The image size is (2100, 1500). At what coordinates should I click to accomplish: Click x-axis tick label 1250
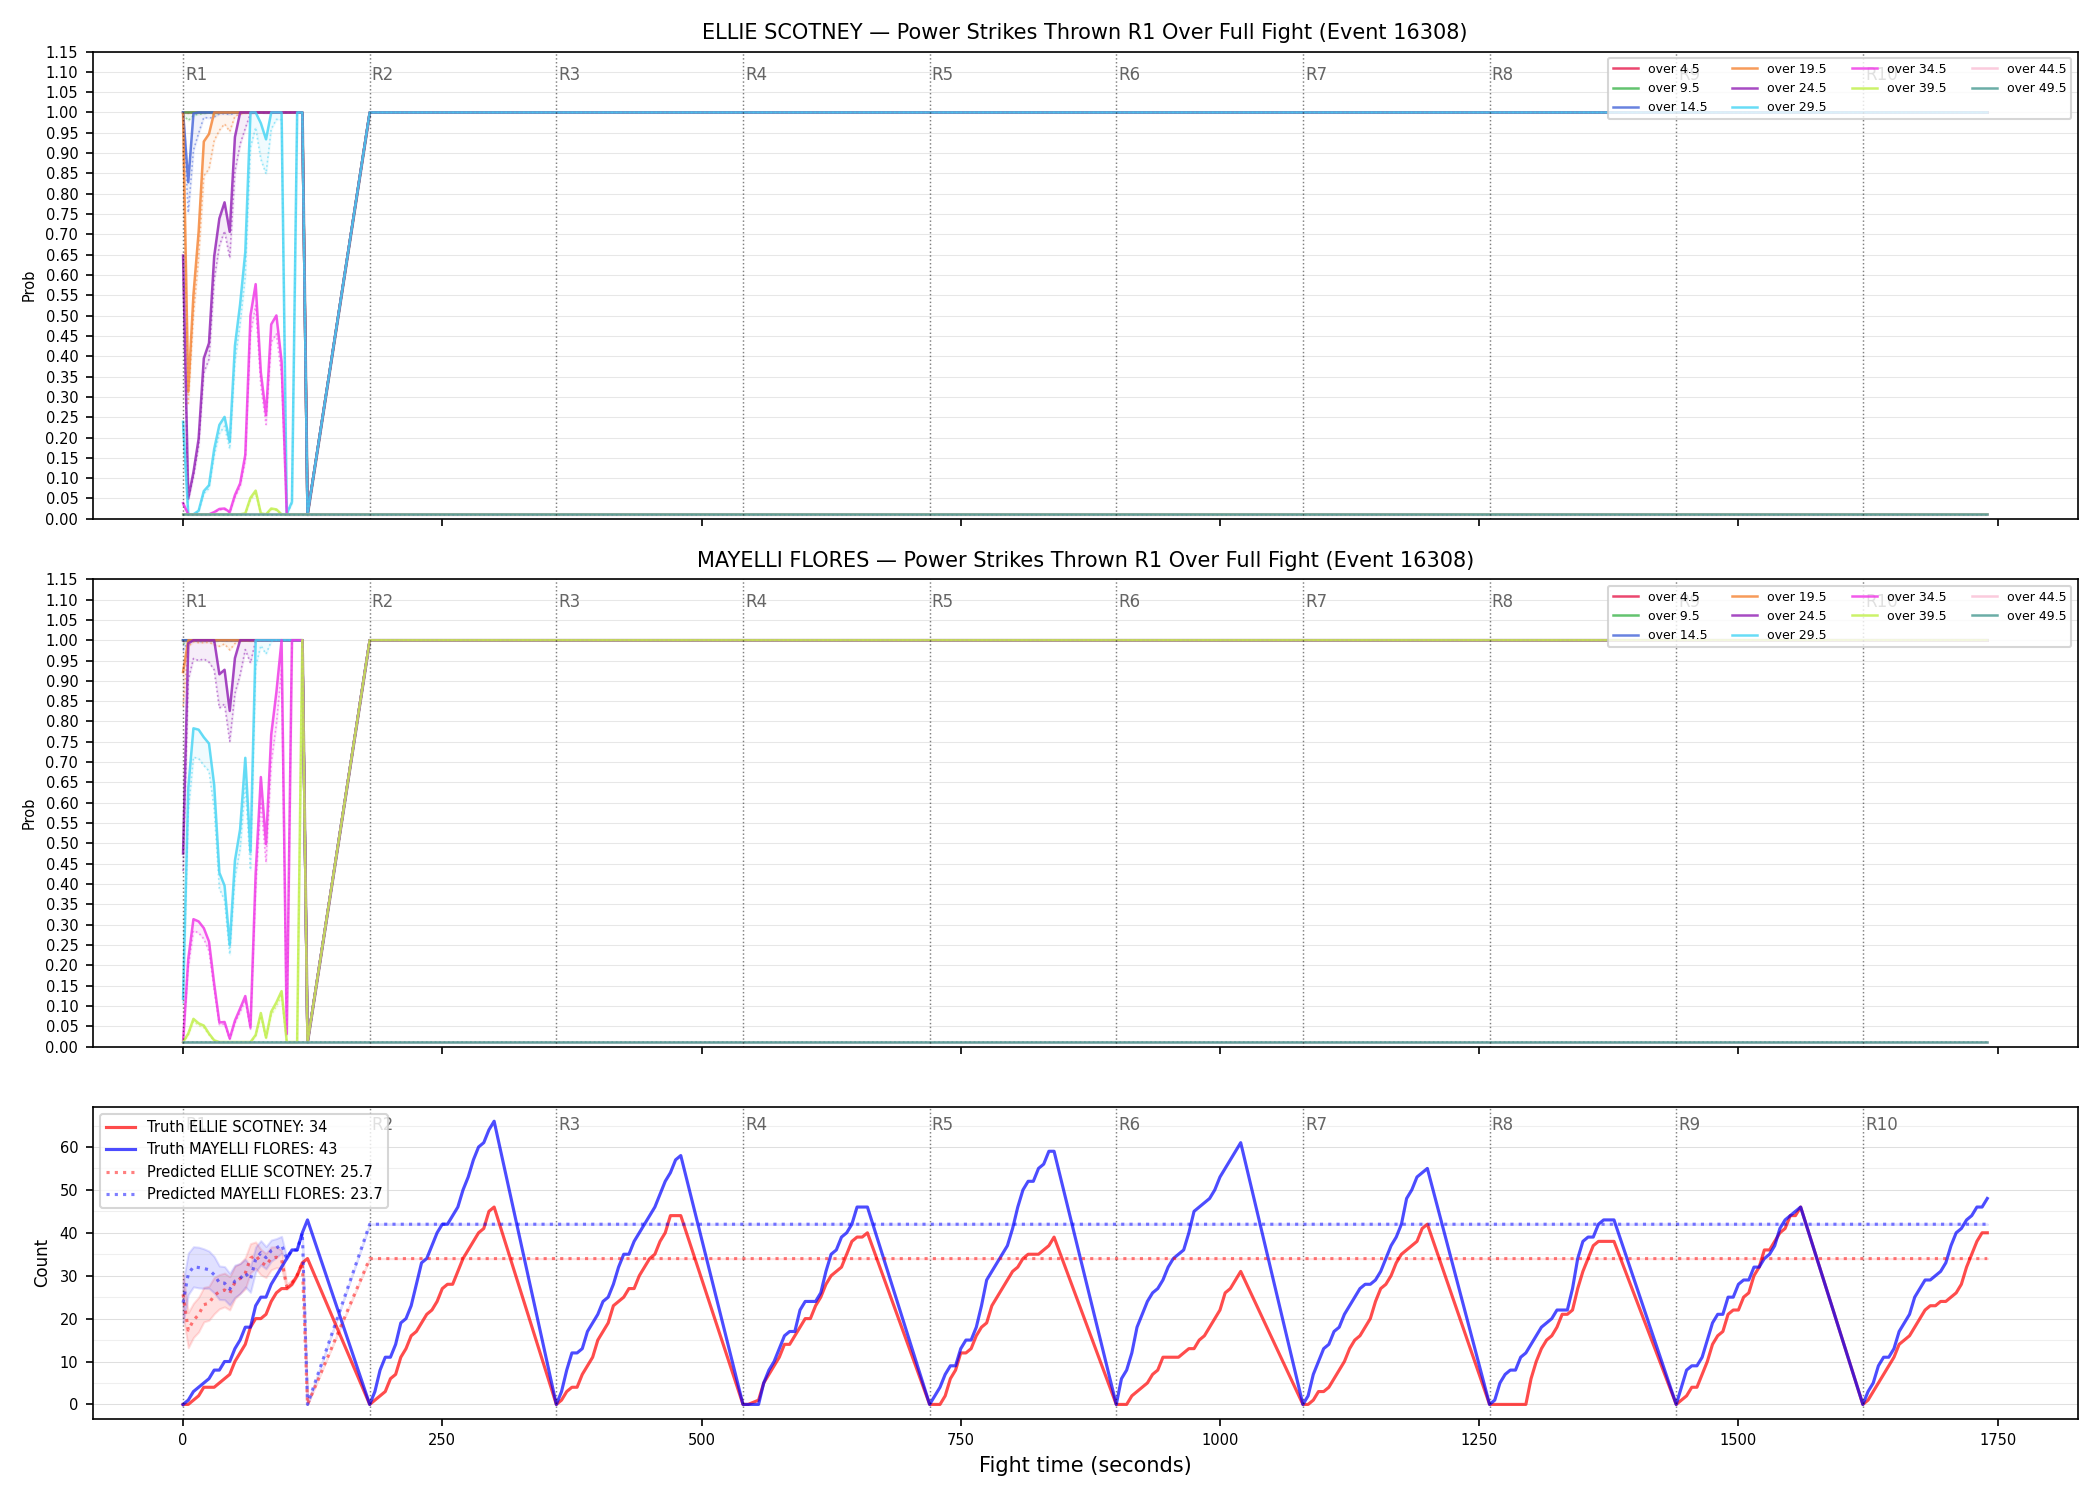click(1479, 1440)
